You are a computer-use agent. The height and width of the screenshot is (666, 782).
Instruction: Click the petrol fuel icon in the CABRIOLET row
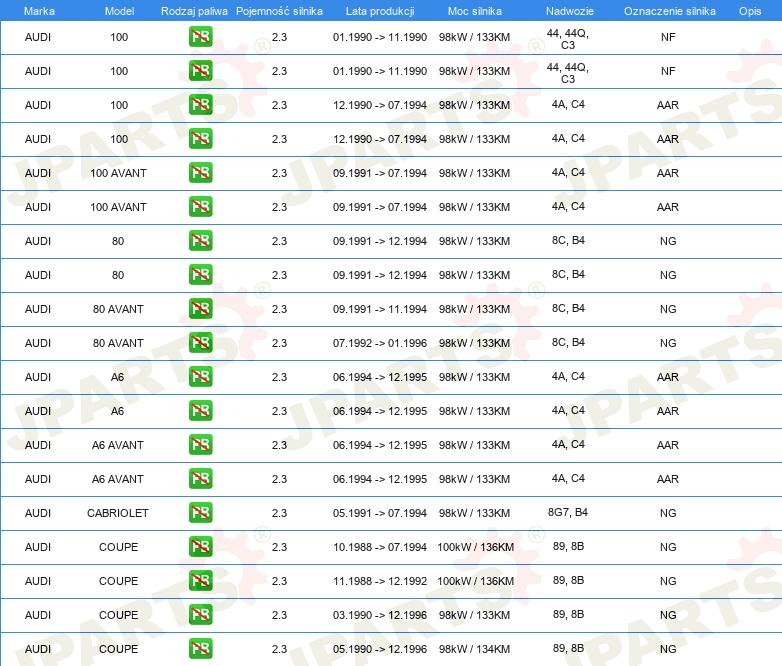(200, 512)
